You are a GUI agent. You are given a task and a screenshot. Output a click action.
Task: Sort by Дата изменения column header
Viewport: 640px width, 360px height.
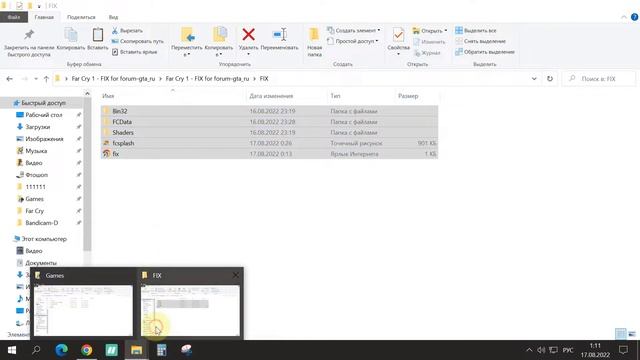coord(271,96)
